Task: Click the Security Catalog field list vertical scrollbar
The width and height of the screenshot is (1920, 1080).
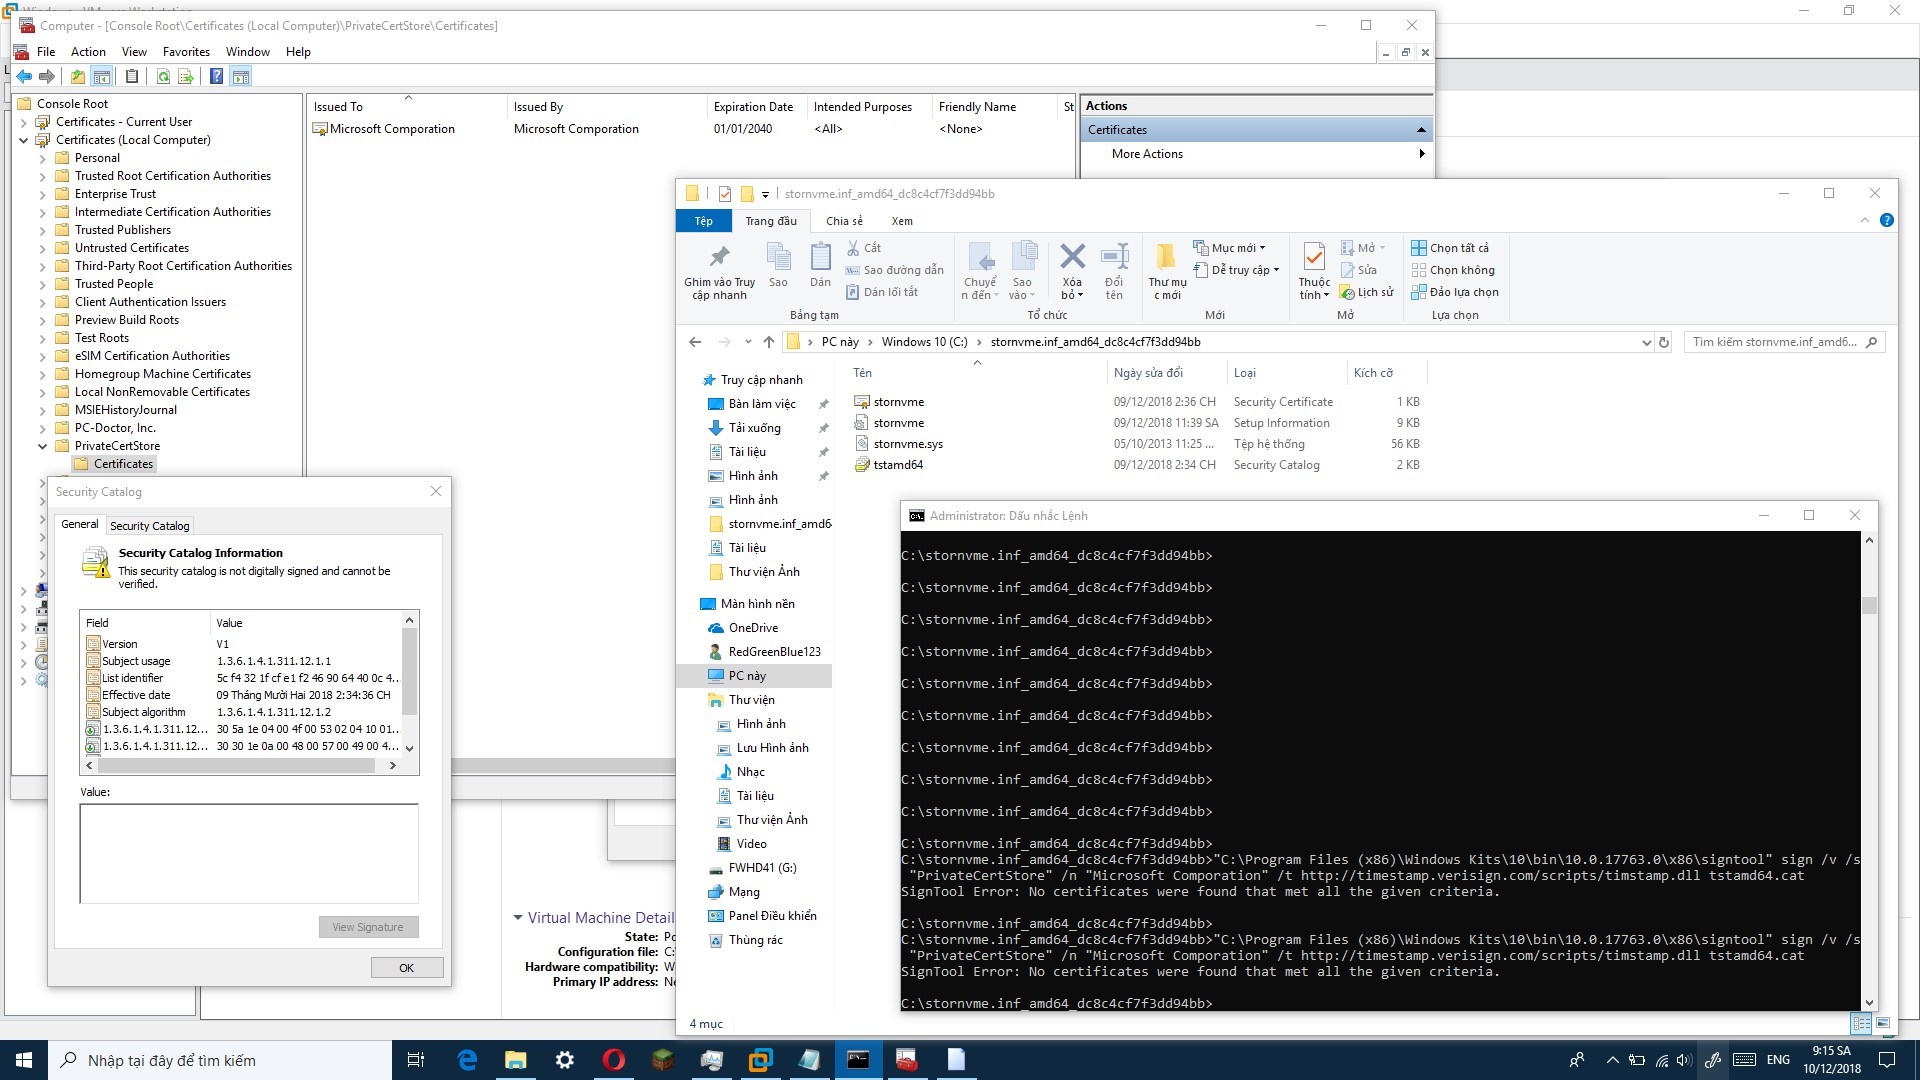Action: tap(409, 670)
